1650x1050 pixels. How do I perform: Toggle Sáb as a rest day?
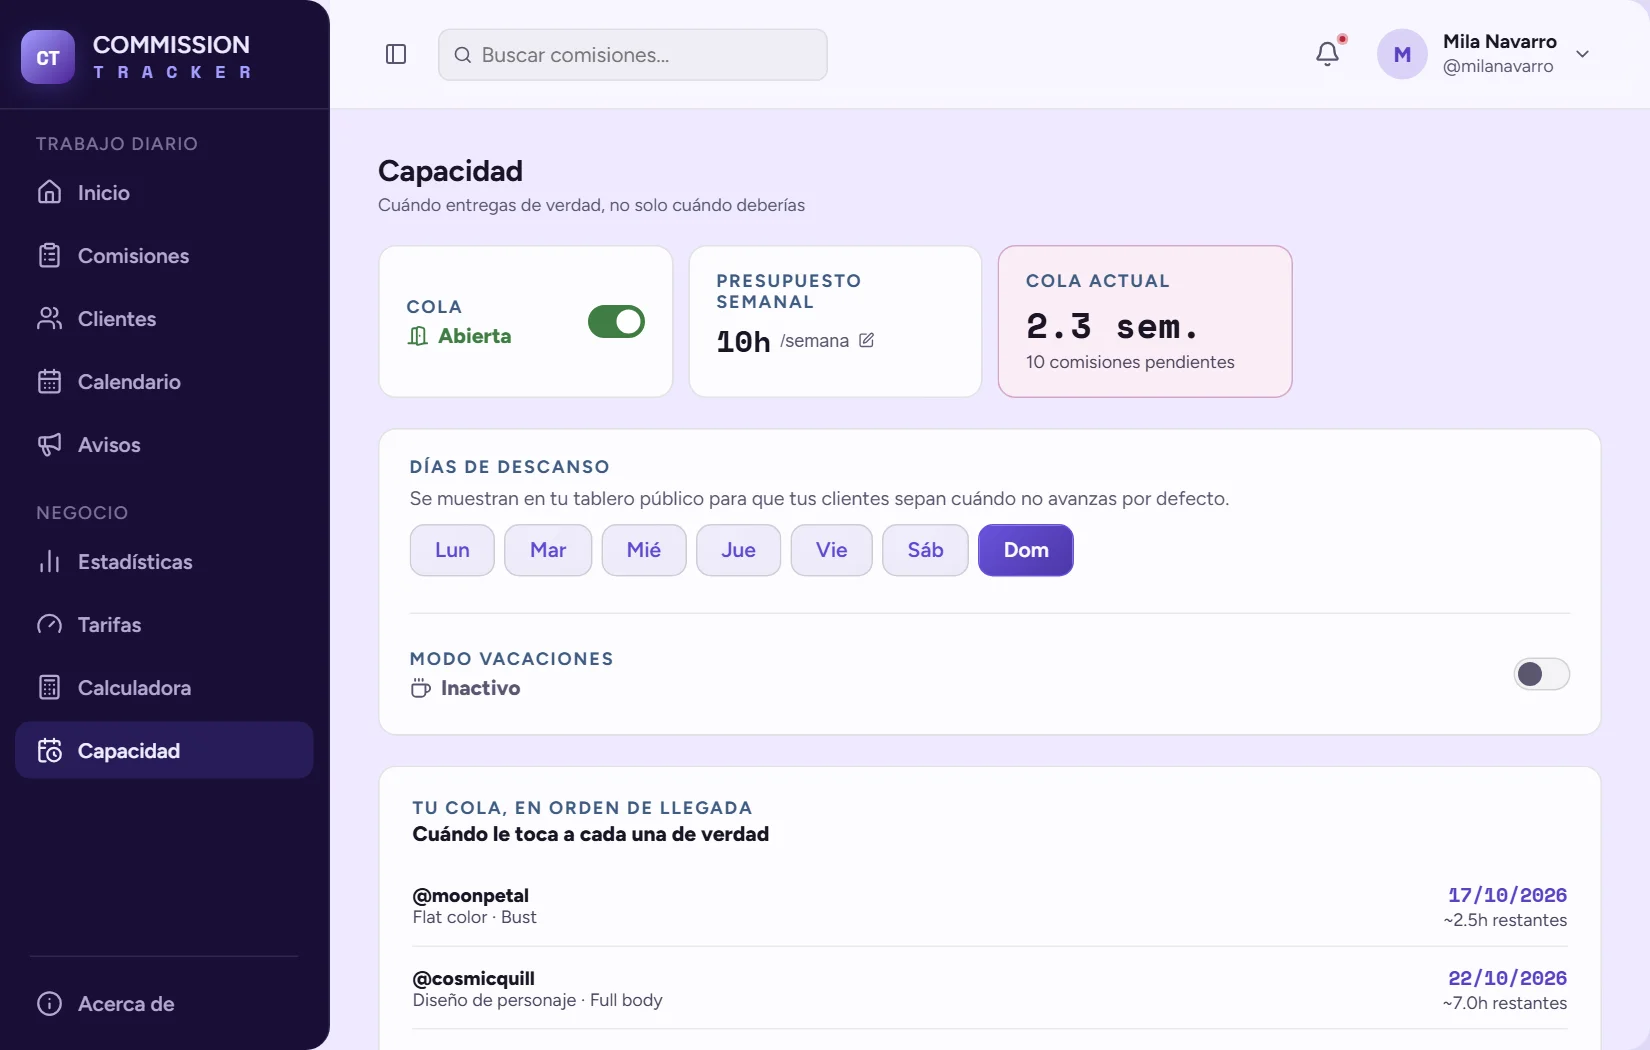(925, 550)
